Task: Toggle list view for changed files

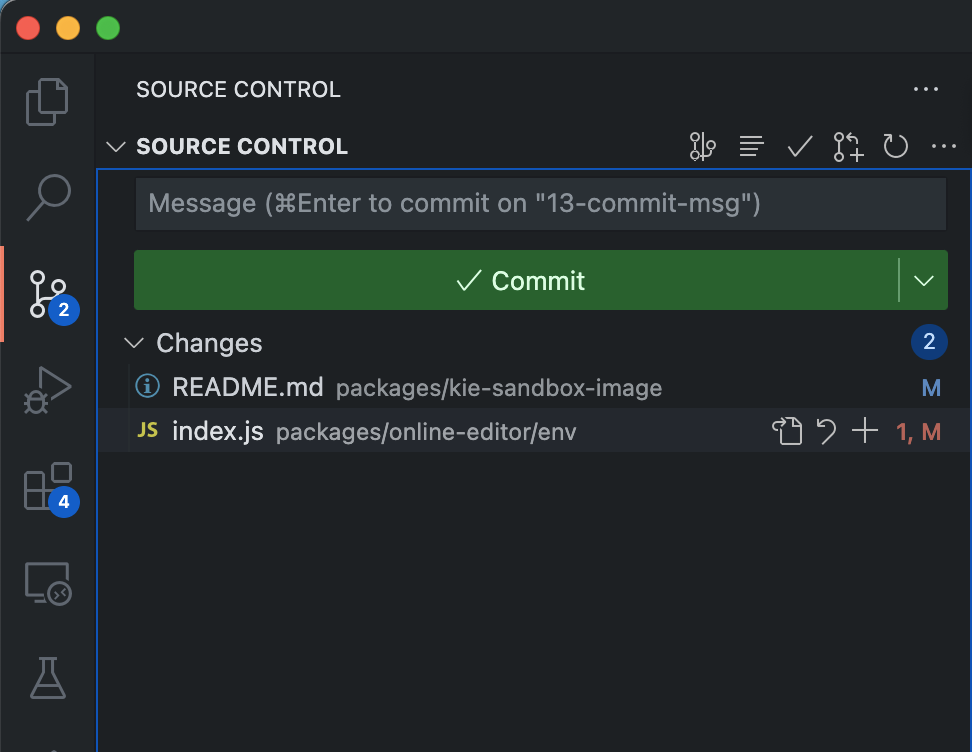Action: 751,146
